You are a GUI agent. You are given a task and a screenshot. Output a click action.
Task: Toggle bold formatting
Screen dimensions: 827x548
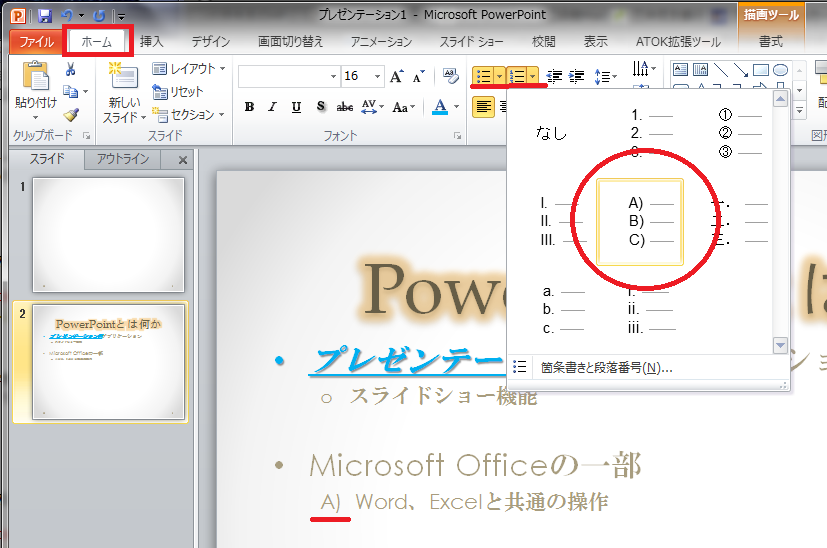(249, 107)
